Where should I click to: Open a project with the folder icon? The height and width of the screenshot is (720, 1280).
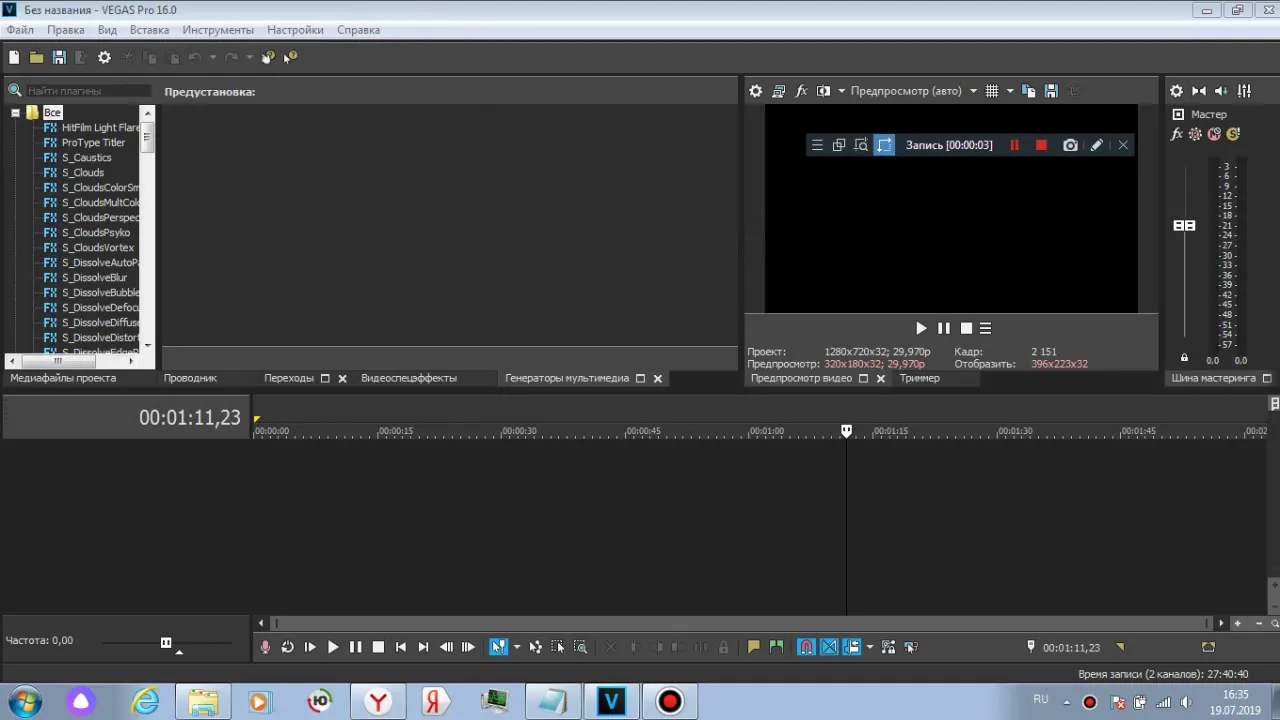pos(36,58)
